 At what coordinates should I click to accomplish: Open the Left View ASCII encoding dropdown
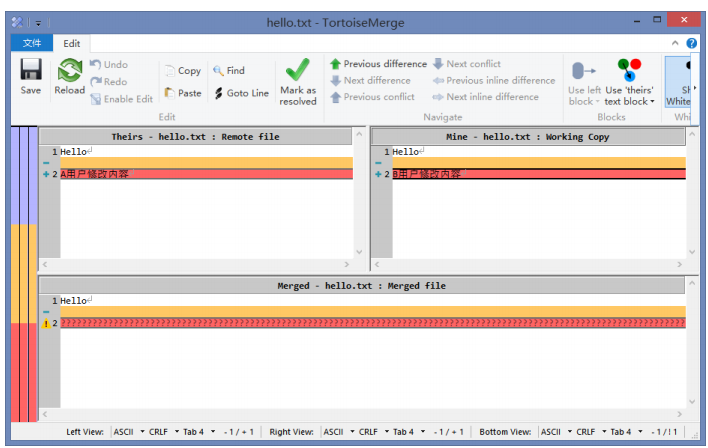tap(129, 432)
